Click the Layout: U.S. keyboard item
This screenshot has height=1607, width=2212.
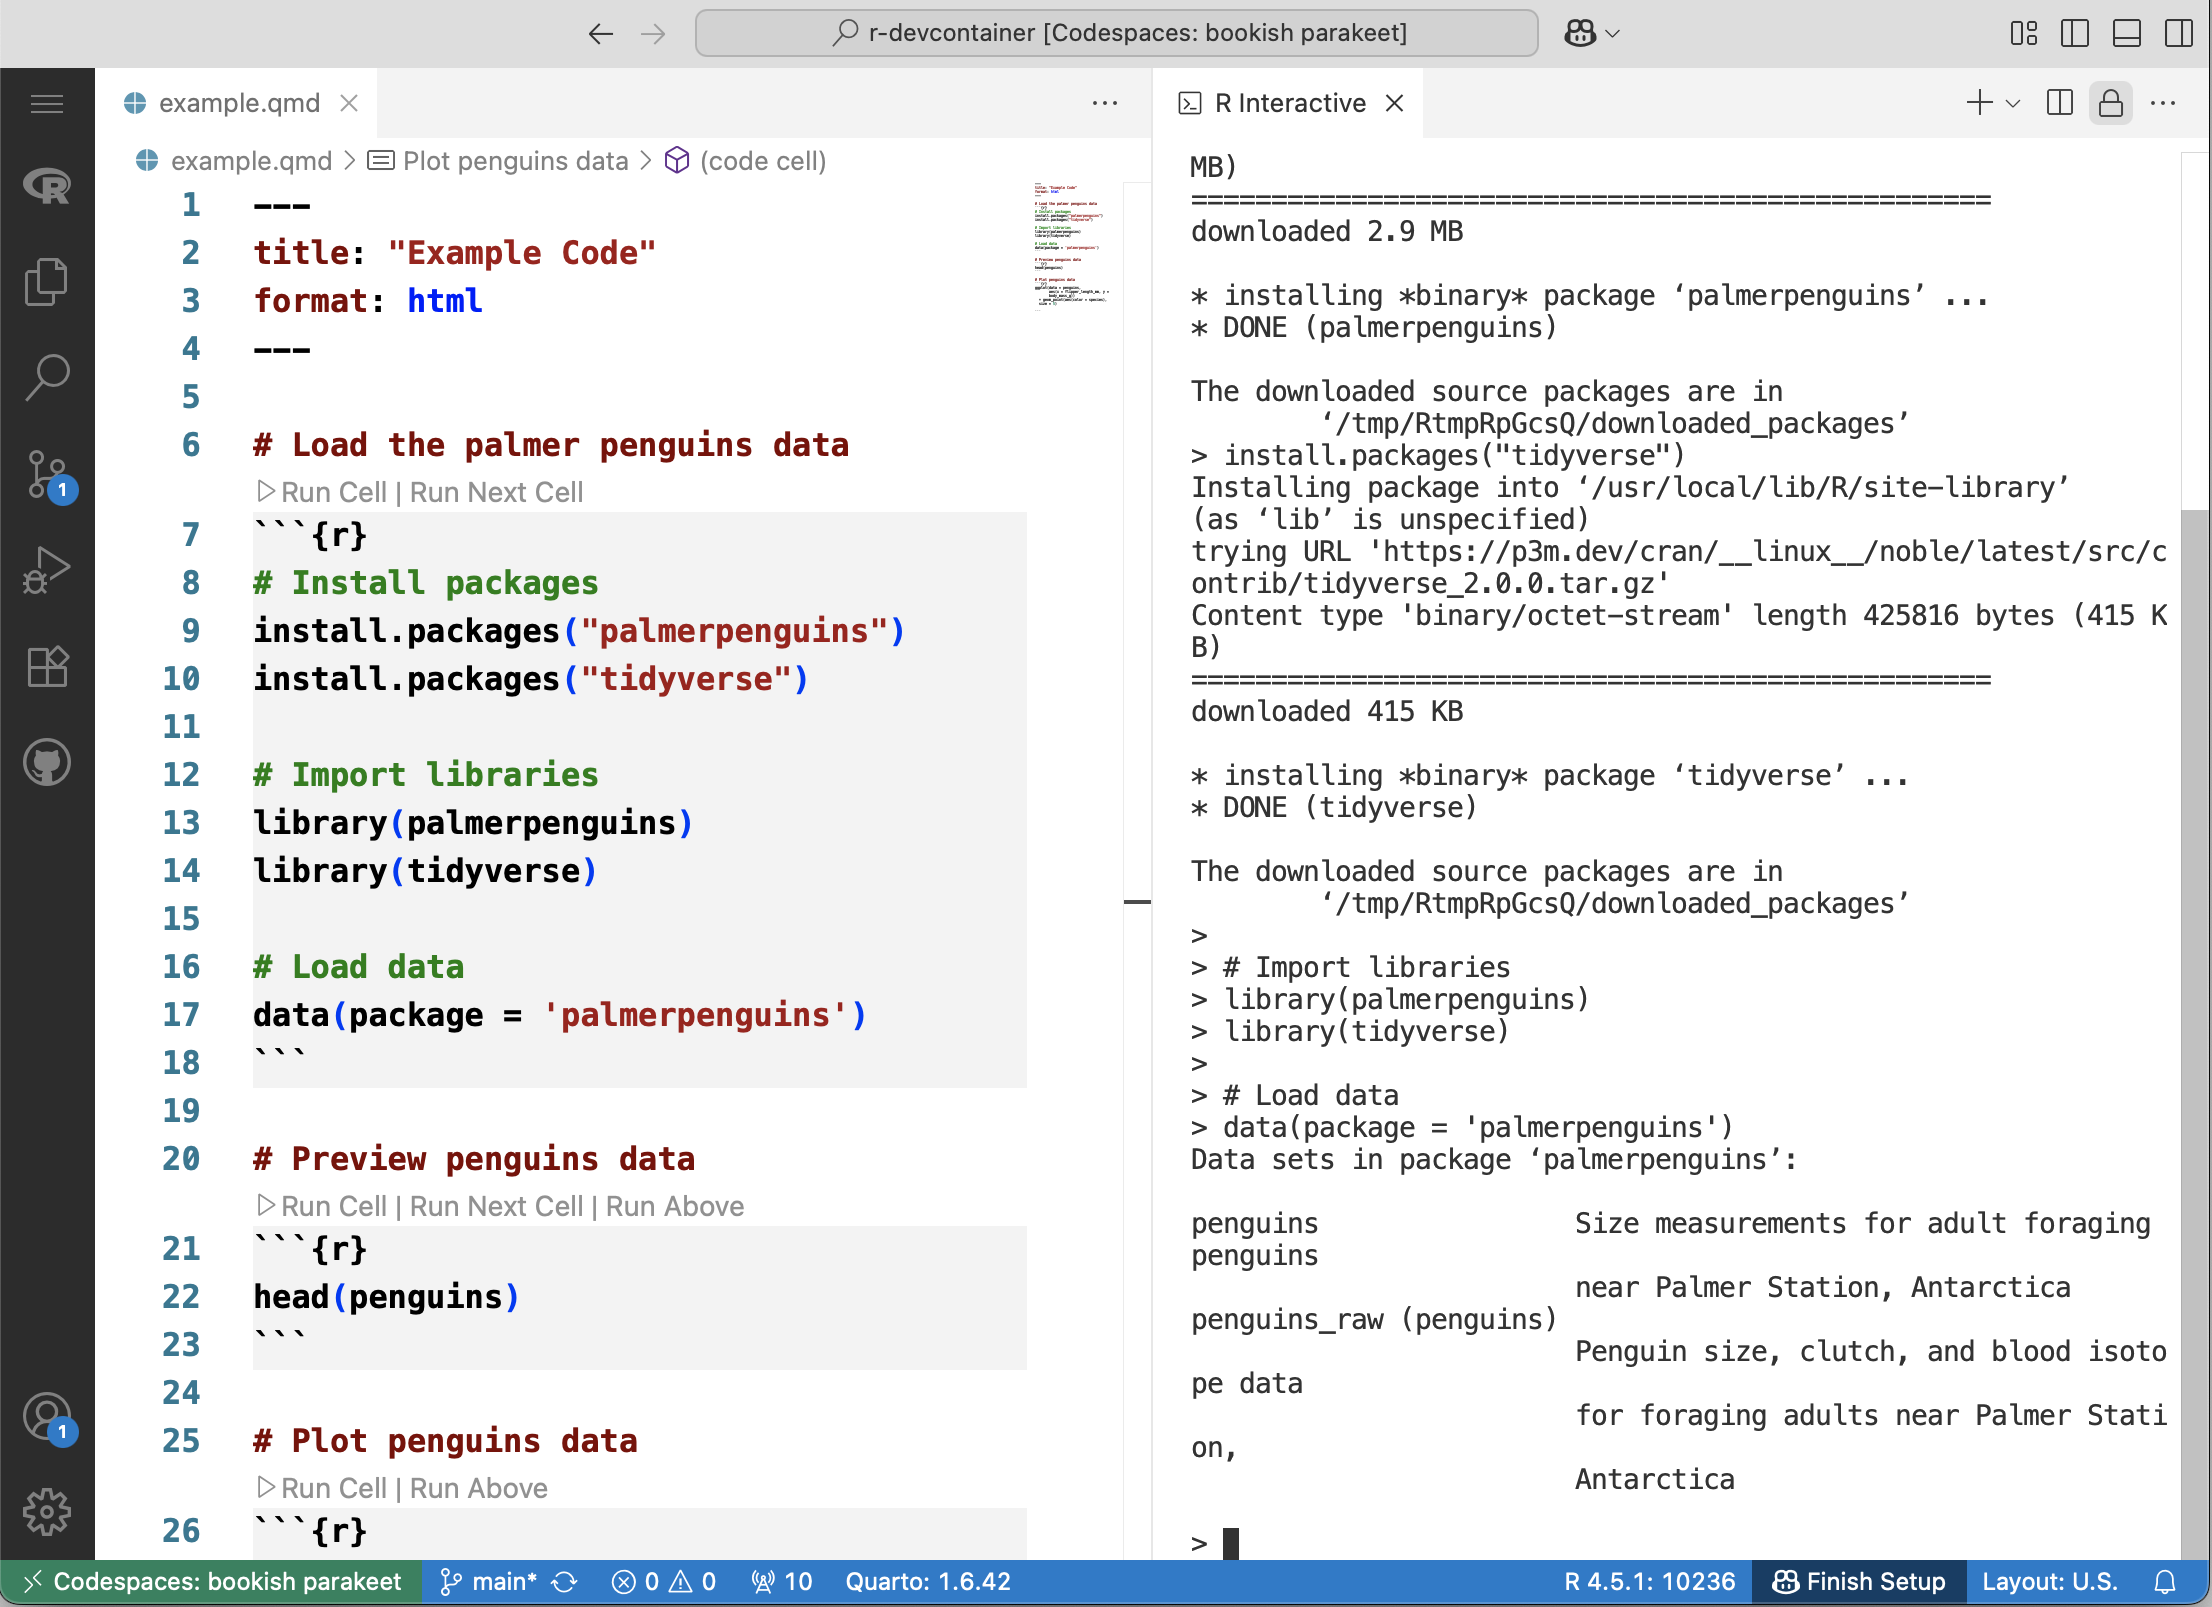(2050, 1581)
